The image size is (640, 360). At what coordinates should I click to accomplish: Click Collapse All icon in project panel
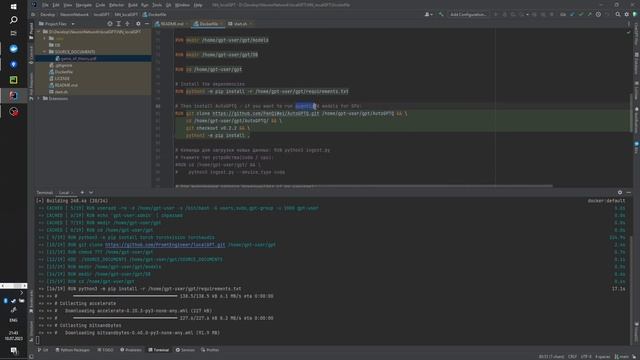[x=127, y=24]
